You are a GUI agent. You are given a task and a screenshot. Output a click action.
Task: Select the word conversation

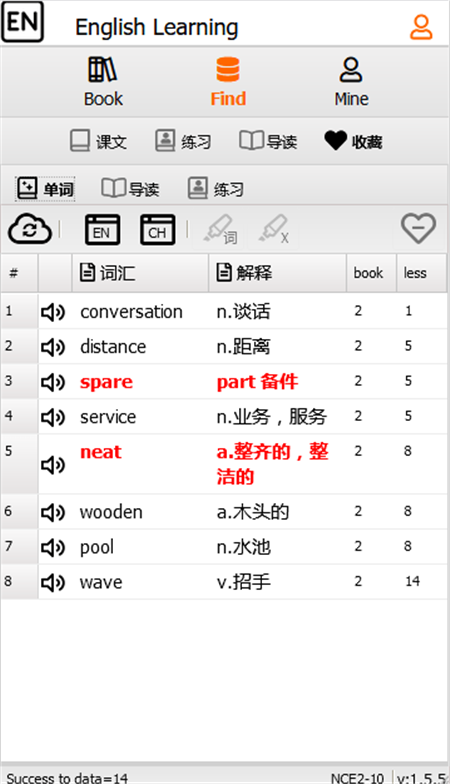click(x=131, y=312)
